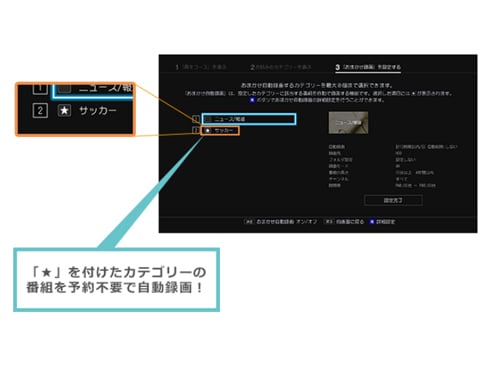
Task: Toggle おまかせ自動録画 オン/オフ in the footer
Action: point(287,222)
